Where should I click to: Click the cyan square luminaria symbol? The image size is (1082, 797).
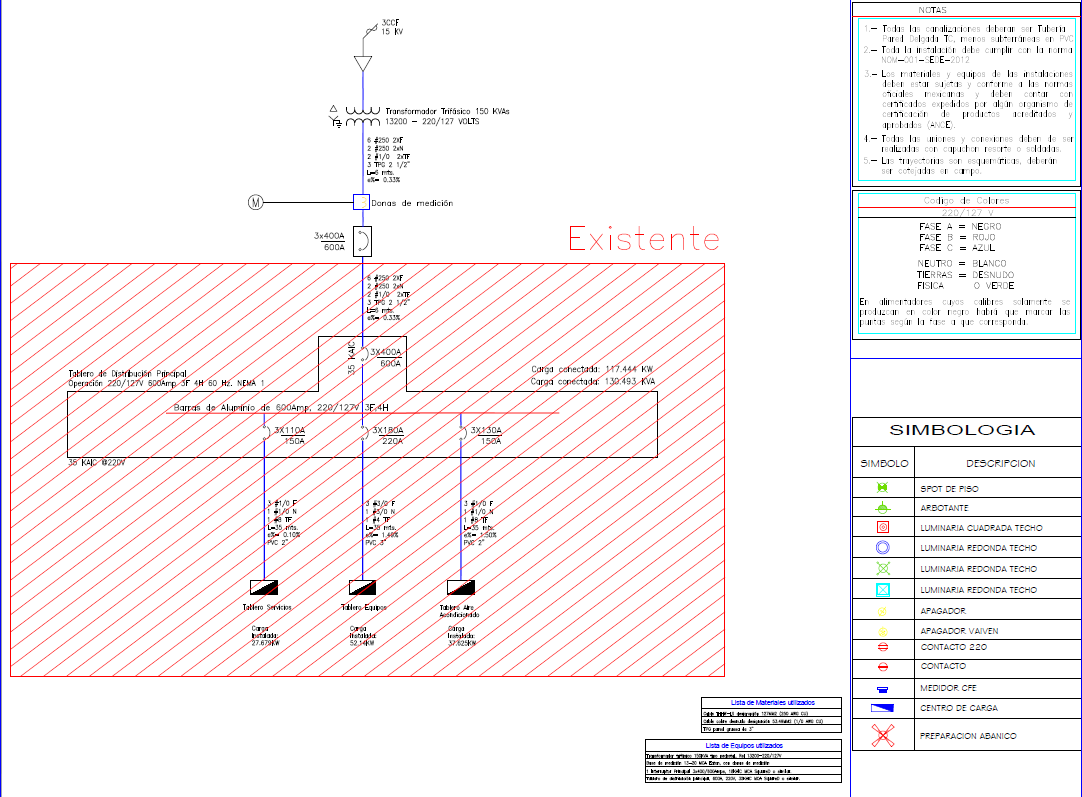coord(882,590)
